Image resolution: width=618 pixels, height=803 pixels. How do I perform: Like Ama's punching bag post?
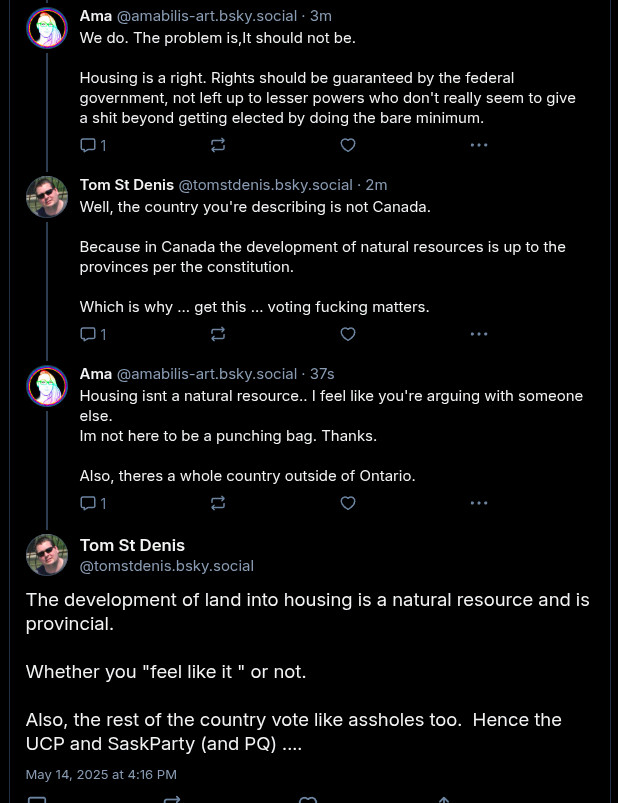click(348, 503)
